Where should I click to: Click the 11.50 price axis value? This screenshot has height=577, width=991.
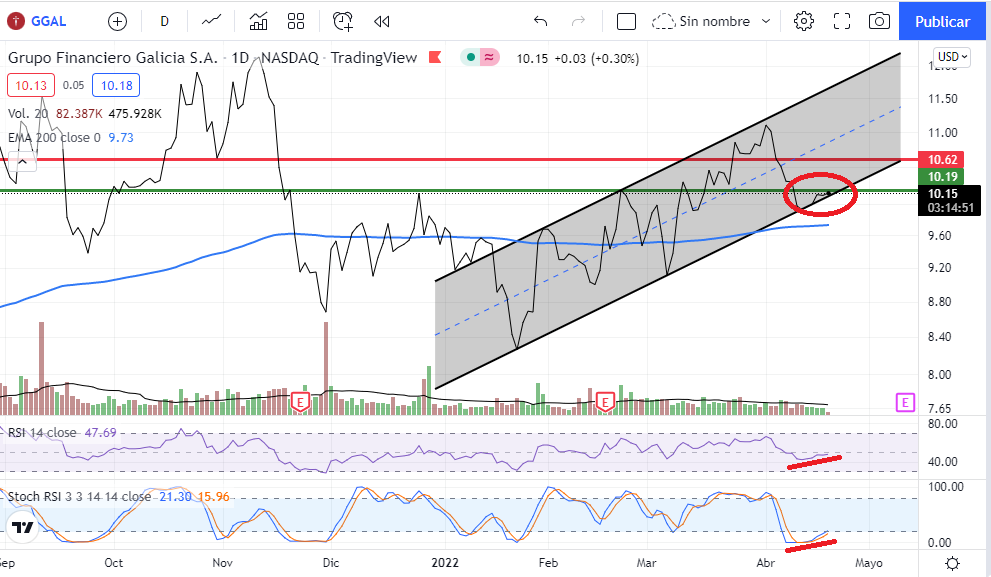[x=942, y=99]
